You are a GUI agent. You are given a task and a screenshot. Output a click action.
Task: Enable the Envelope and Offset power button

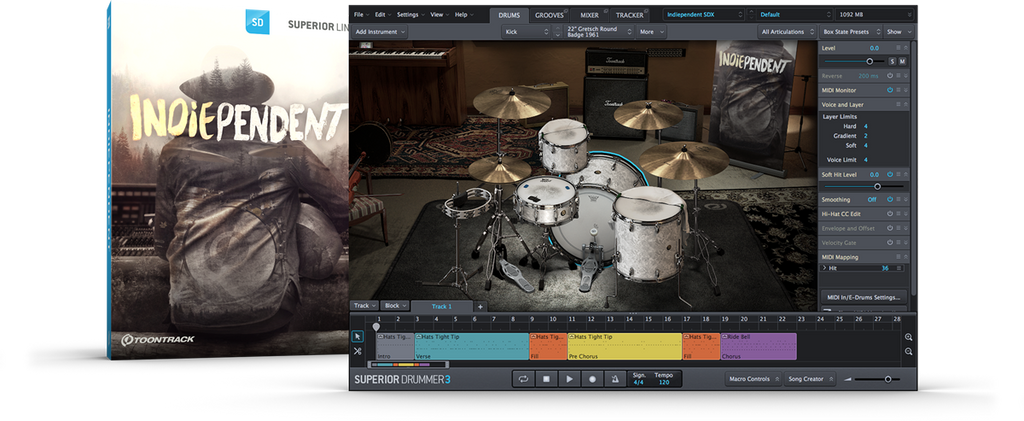pos(889,228)
